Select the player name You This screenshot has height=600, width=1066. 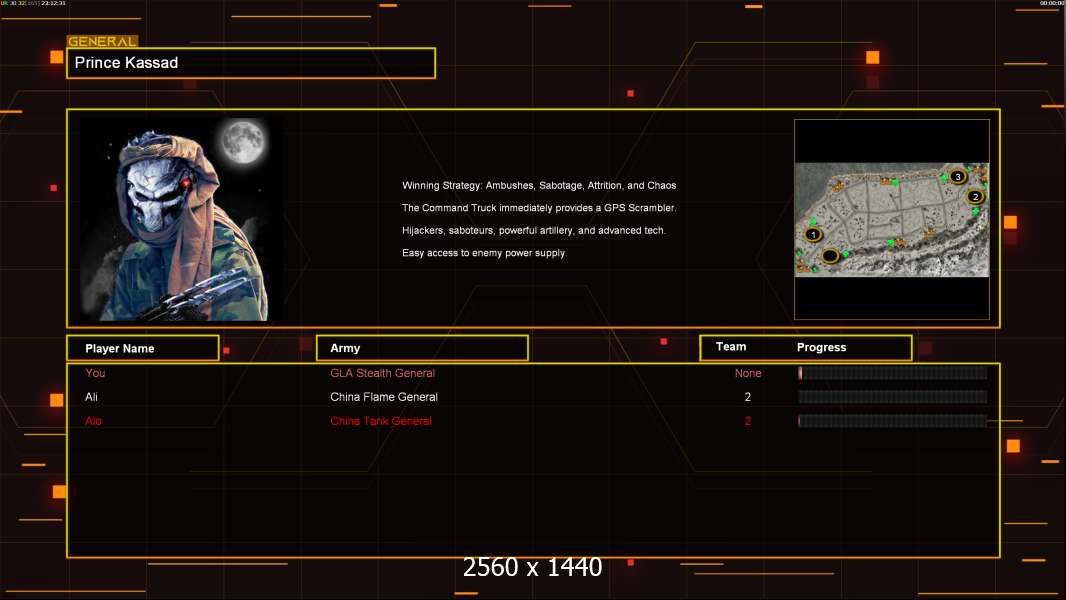coord(95,373)
